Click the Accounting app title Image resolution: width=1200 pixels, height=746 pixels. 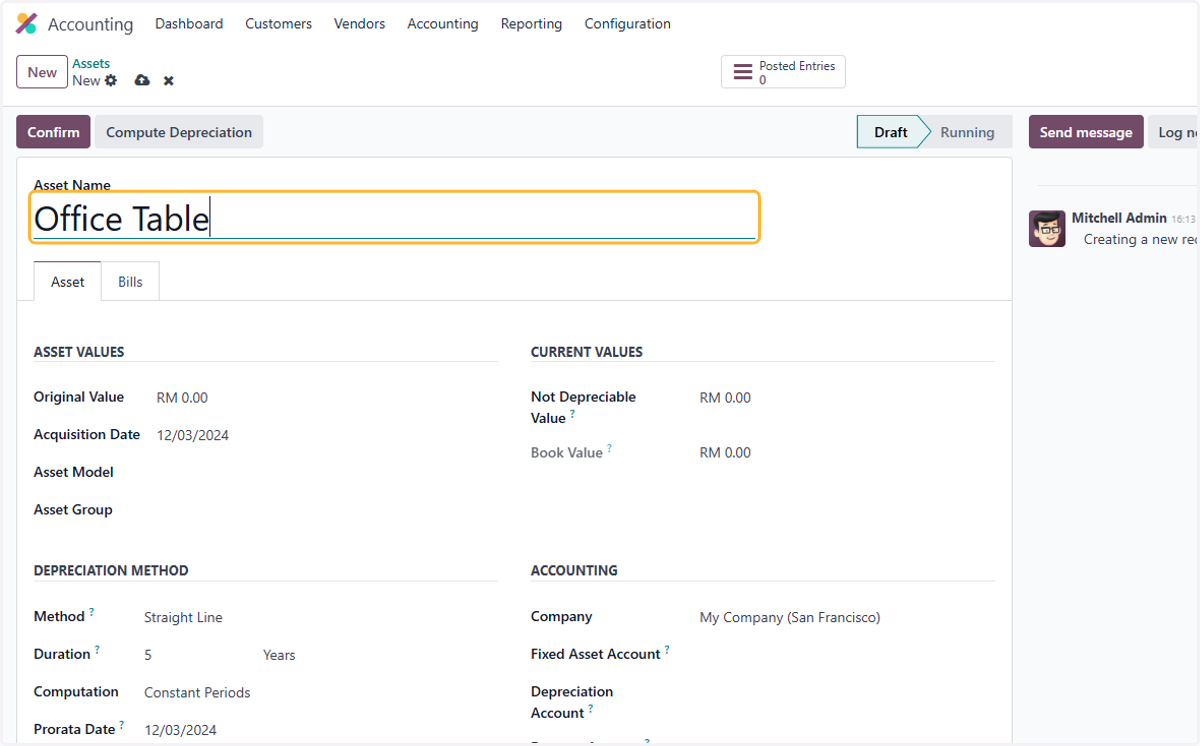click(x=90, y=24)
